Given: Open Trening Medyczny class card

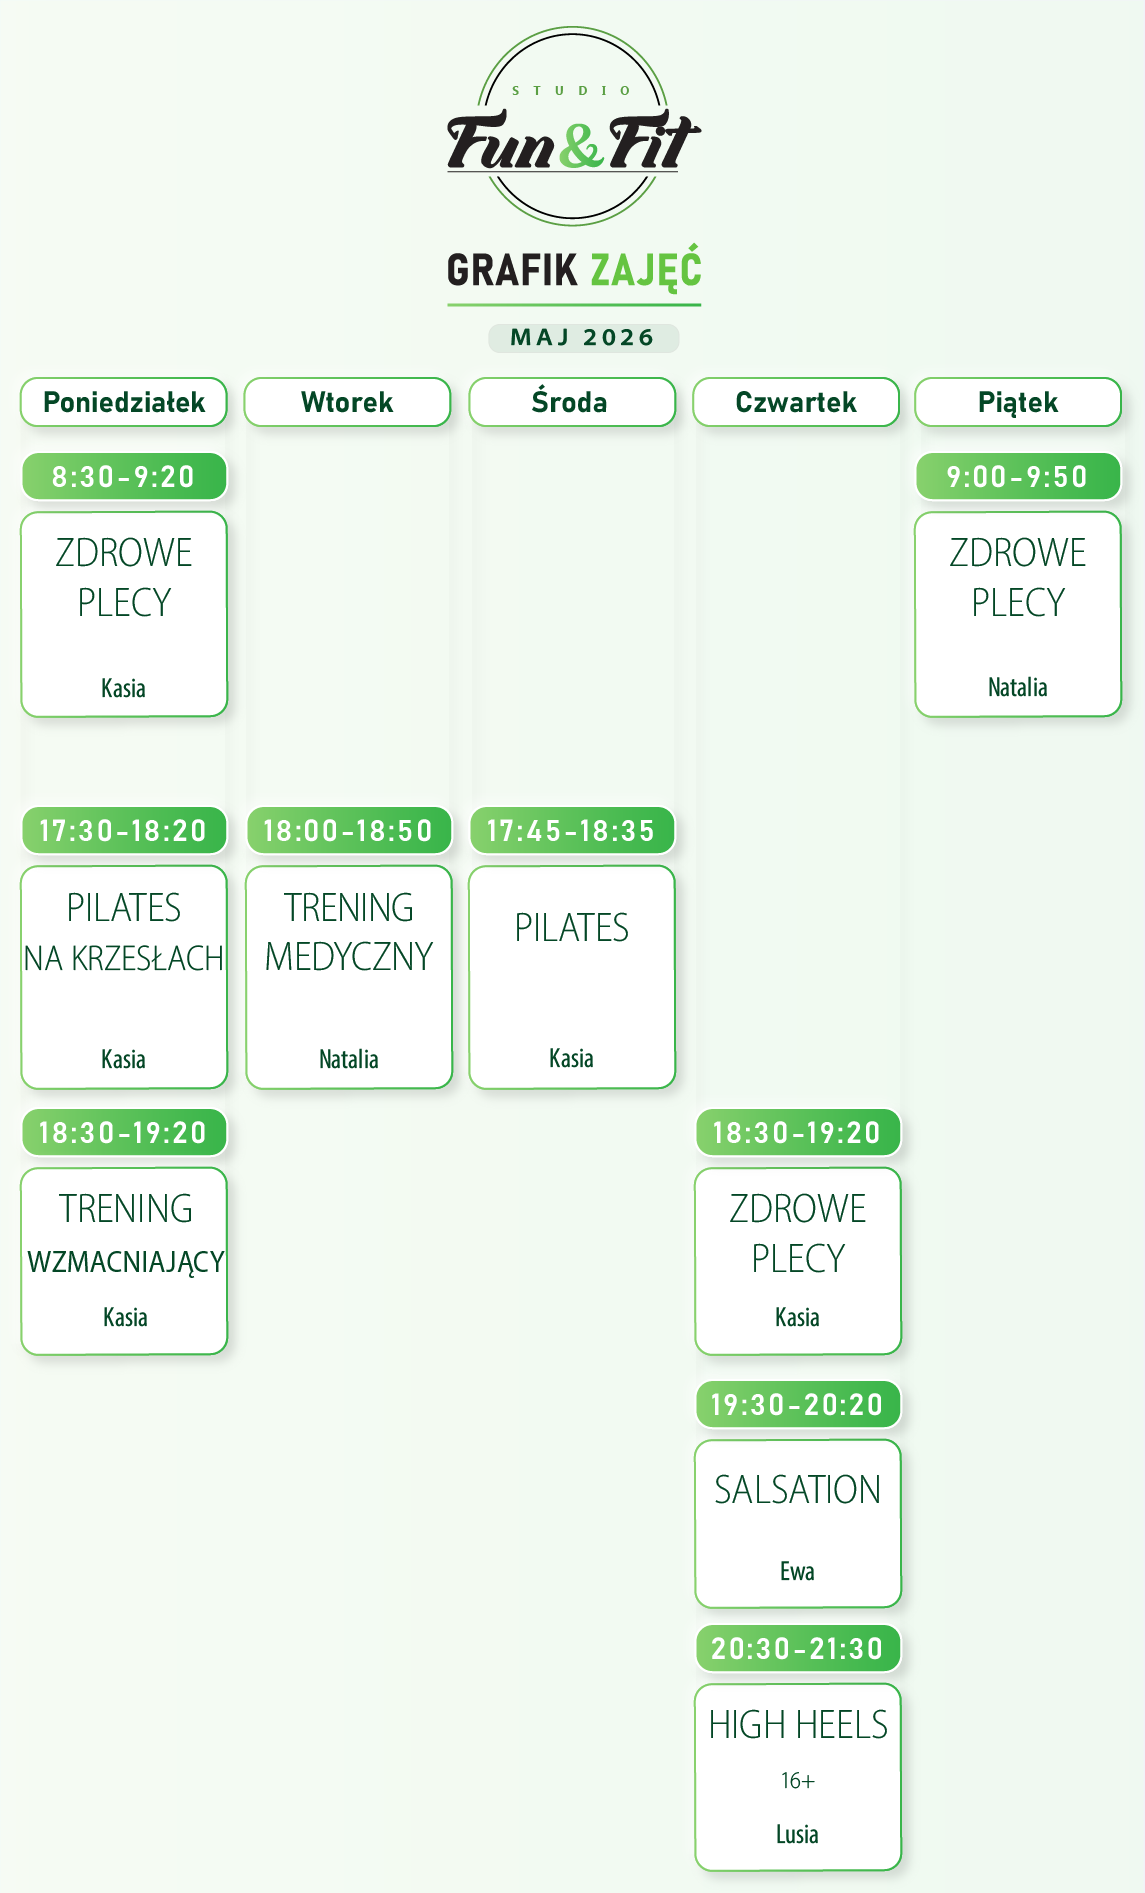Looking at the screenshot, I should pos(349,977).
